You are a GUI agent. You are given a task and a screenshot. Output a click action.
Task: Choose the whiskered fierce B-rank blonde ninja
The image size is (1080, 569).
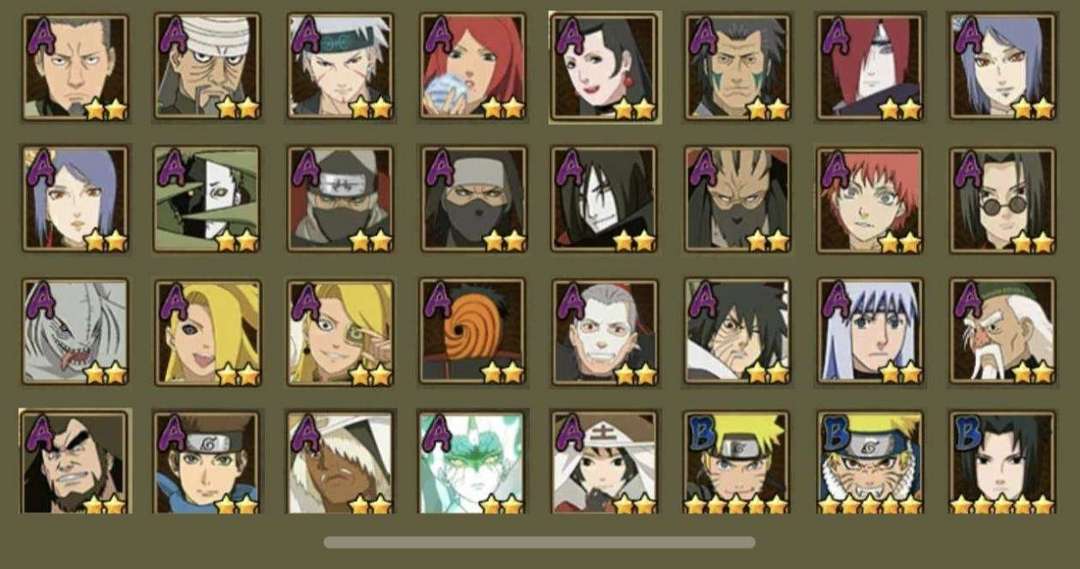click(870, 463)
